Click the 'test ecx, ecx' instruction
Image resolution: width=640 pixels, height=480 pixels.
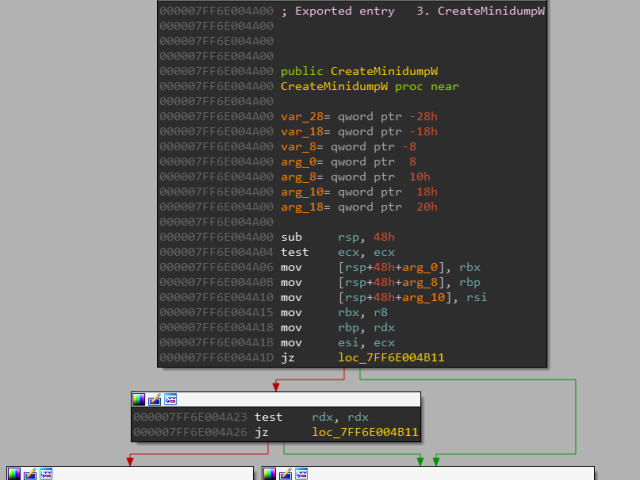[x=338, y=252]
